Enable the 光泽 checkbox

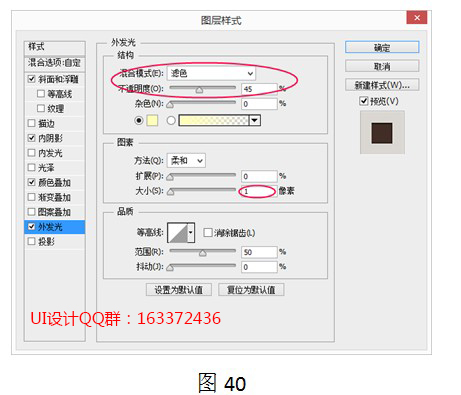coord(31,167)
